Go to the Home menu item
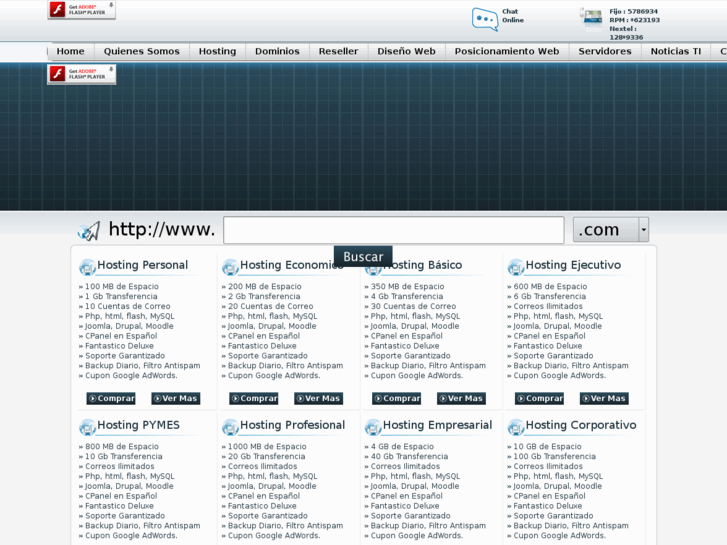This screenshot has width=727, height=545. [70, 51]
